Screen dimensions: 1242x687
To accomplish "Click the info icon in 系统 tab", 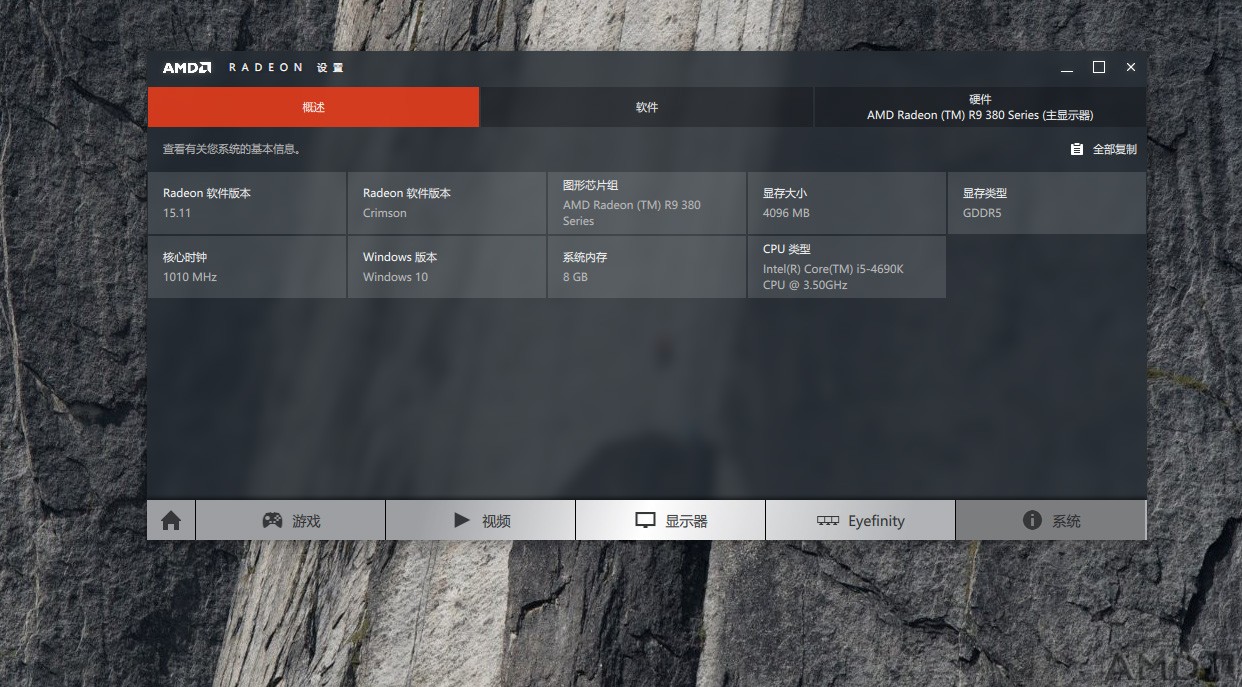I will coord(1032,520).
